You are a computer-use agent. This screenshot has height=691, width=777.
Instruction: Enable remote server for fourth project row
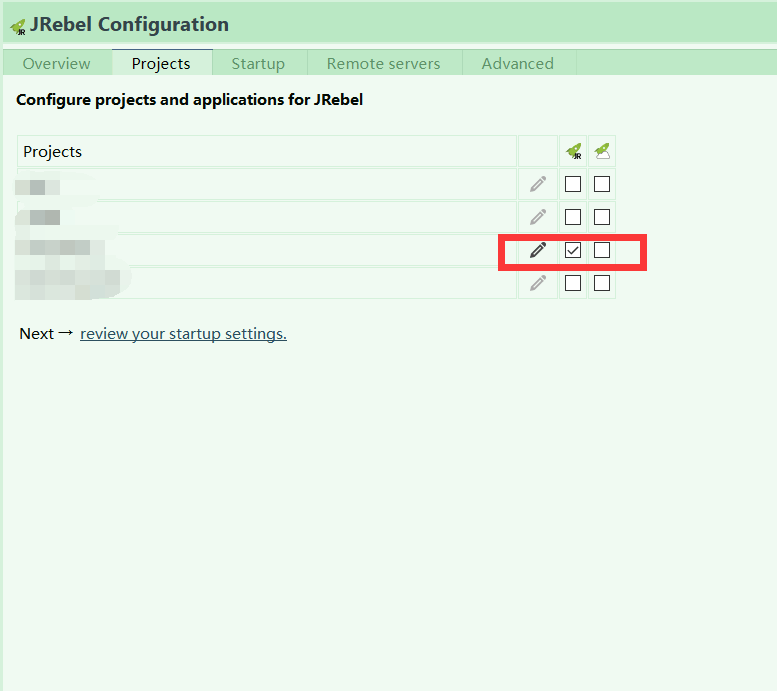point(602,283)
